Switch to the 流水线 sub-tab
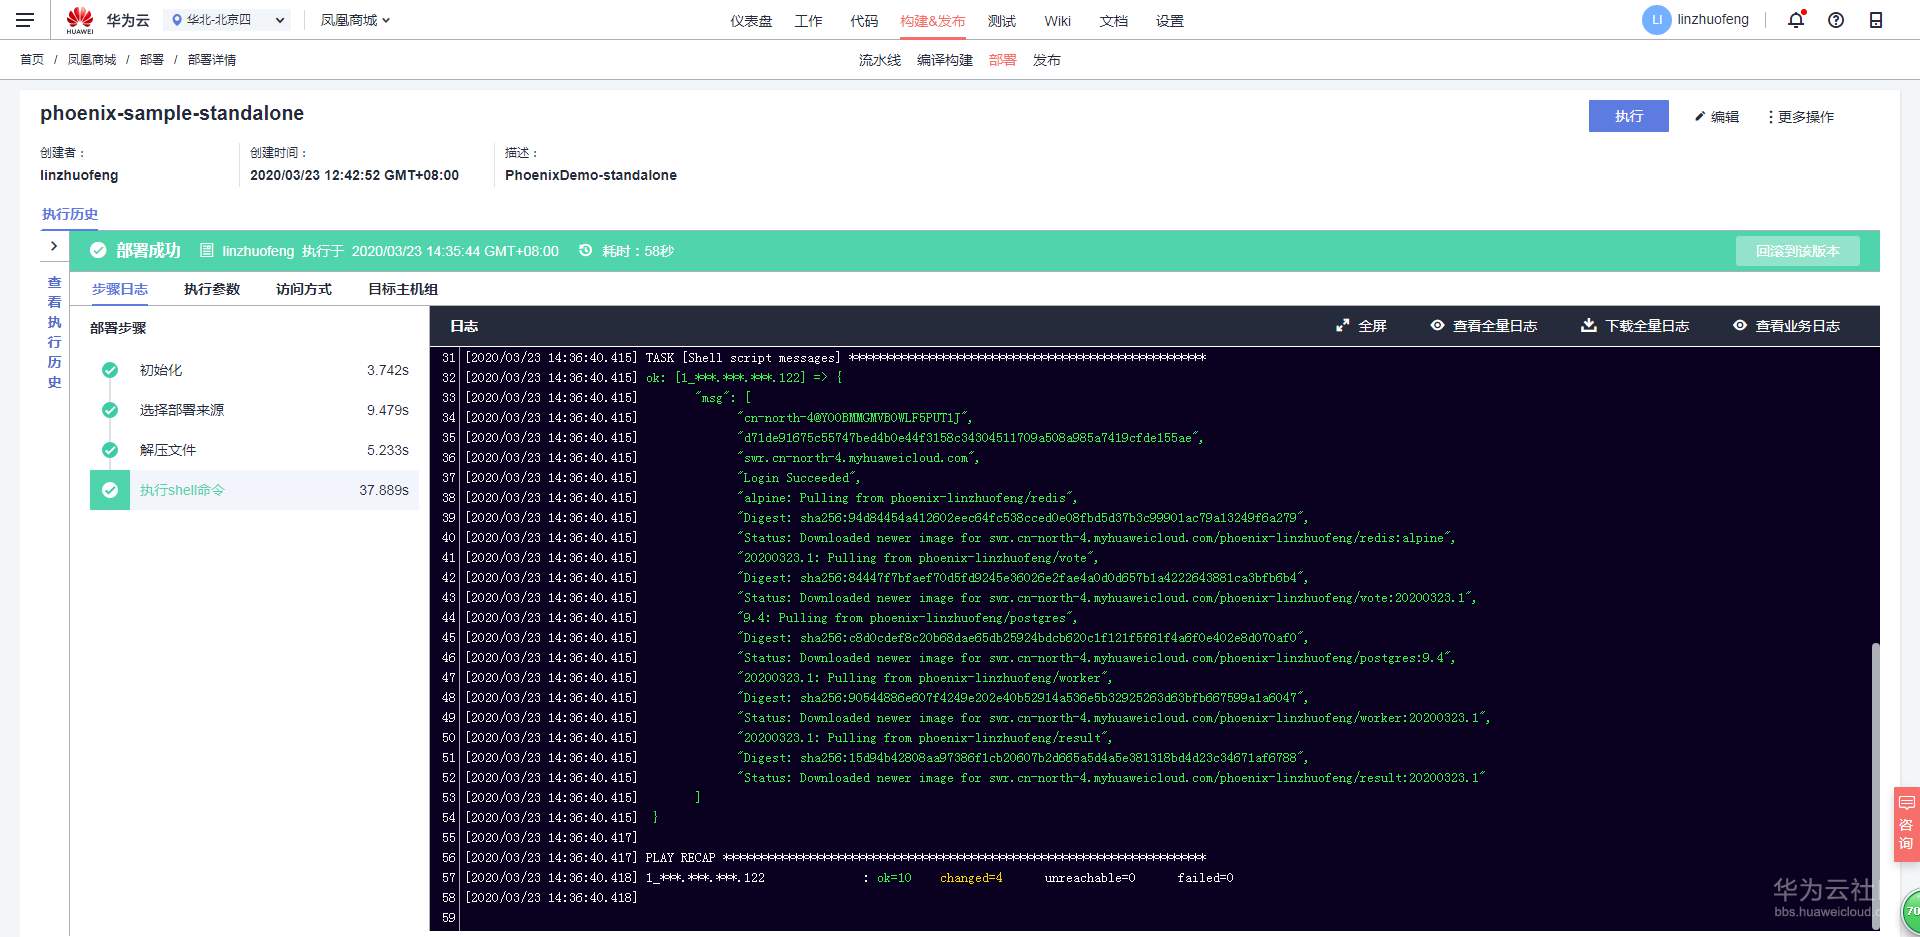The width and height of the screenshot is (1920, 937). coord(880,60)
